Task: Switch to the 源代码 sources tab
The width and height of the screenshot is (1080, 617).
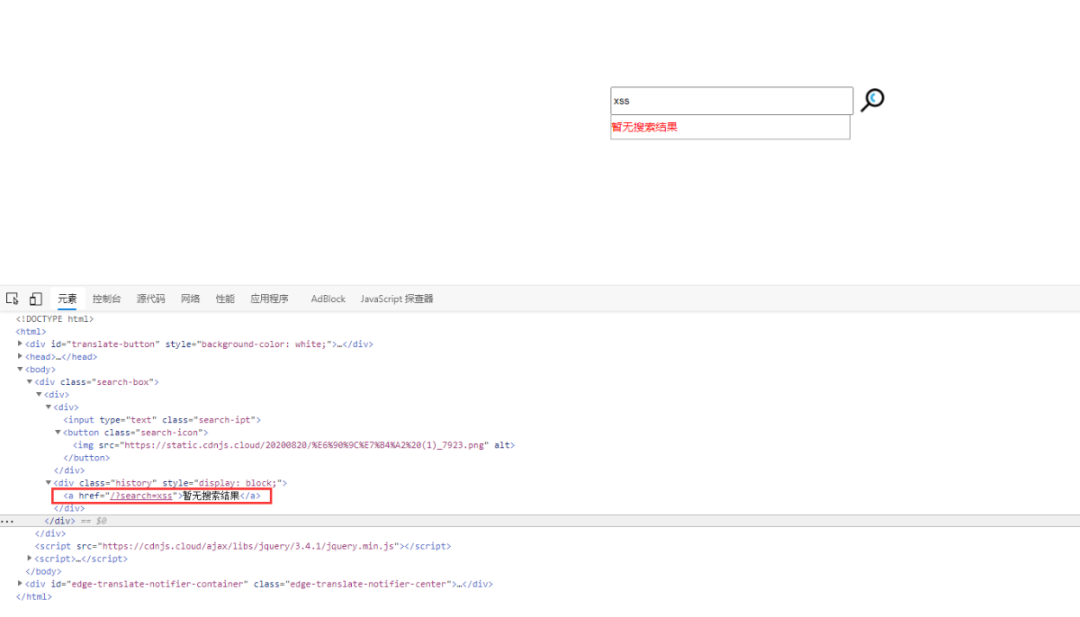Action: (x=150, y=299)
